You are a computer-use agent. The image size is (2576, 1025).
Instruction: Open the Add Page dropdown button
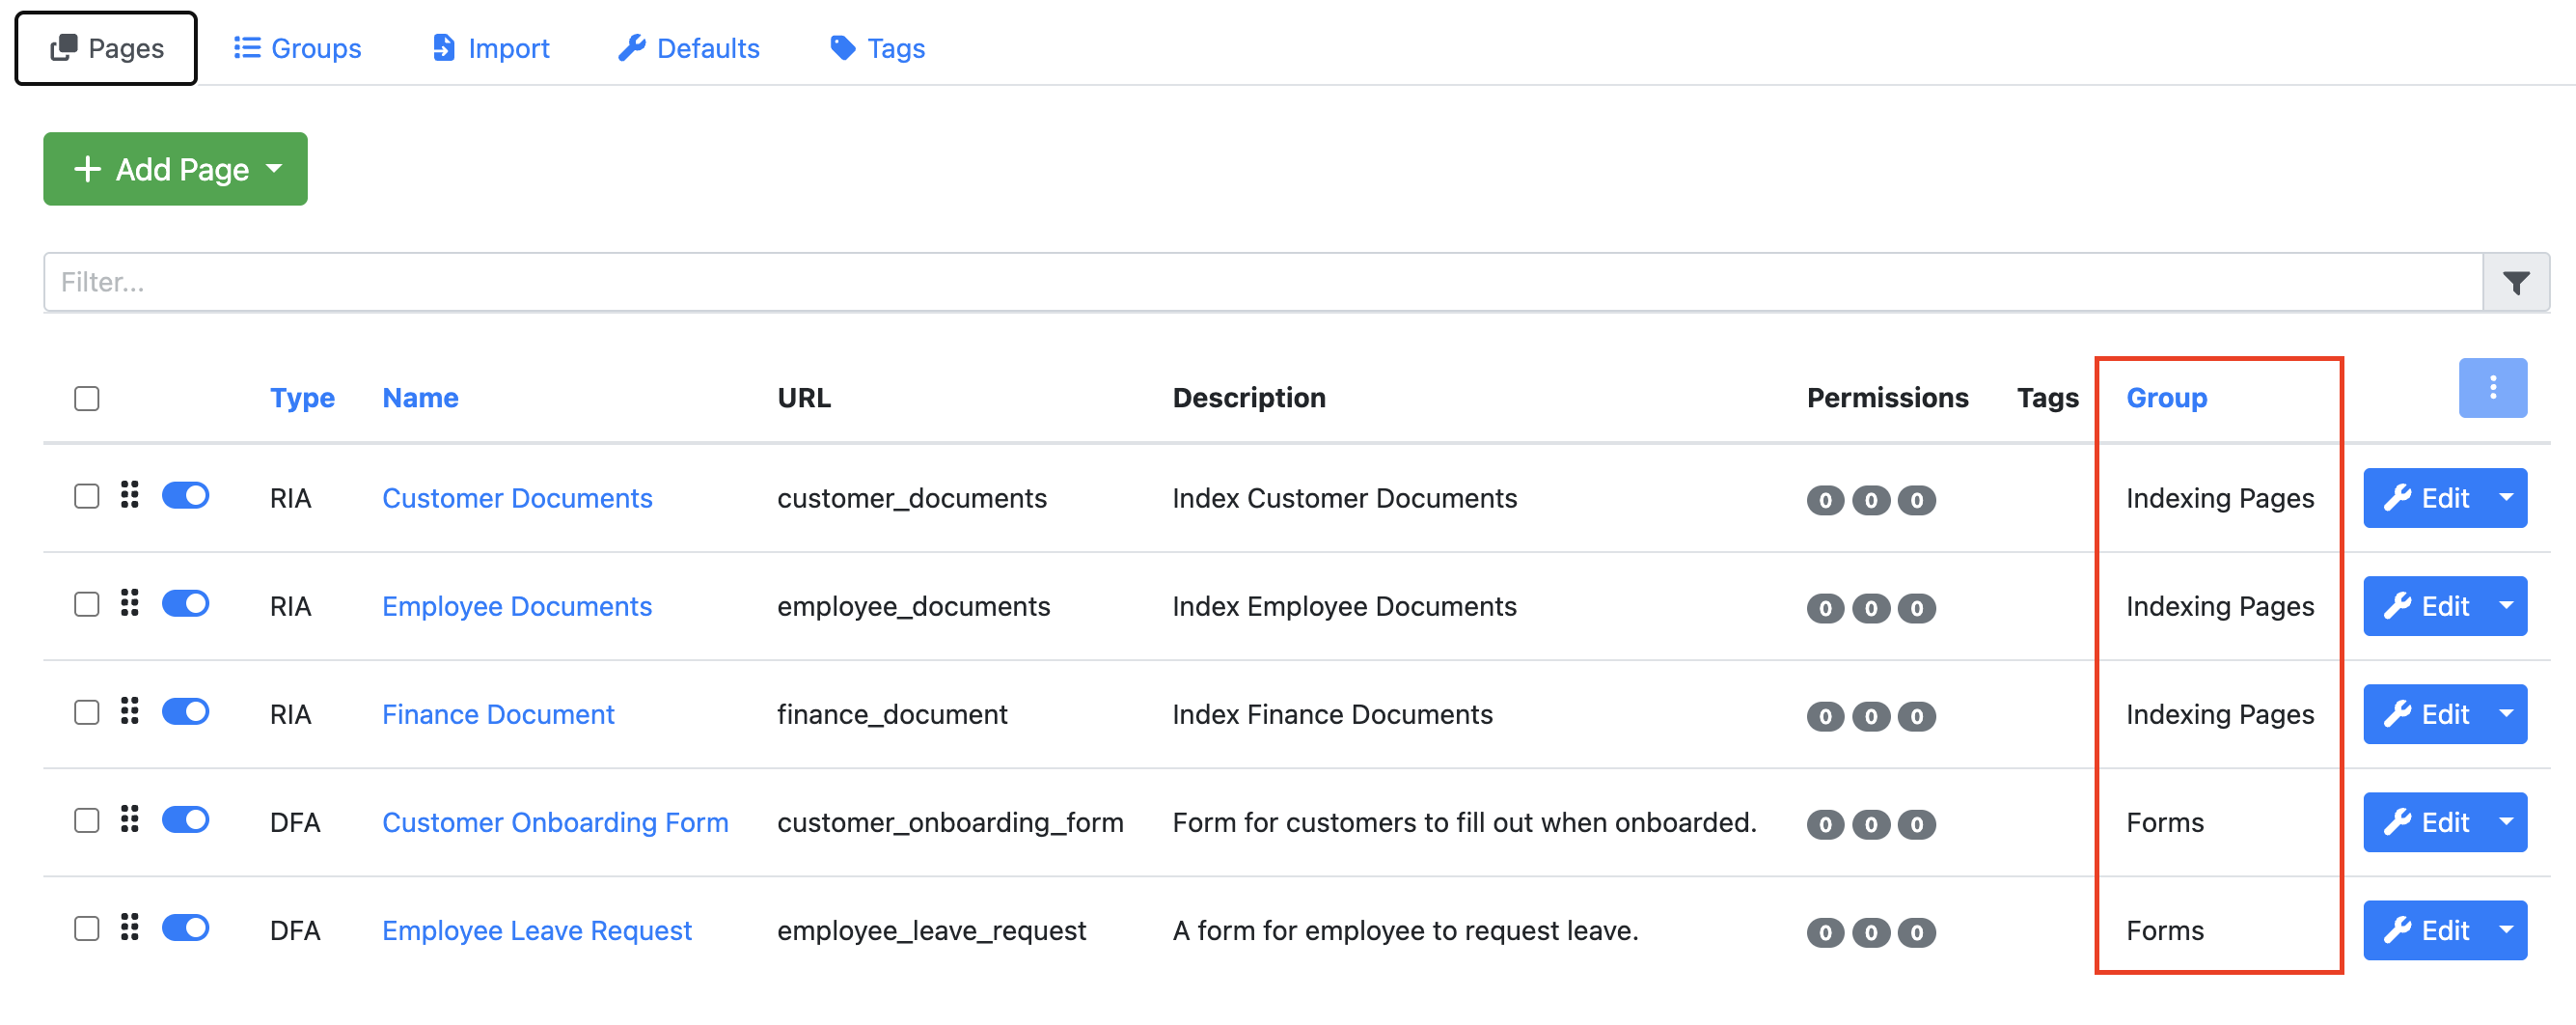point(175,169)
